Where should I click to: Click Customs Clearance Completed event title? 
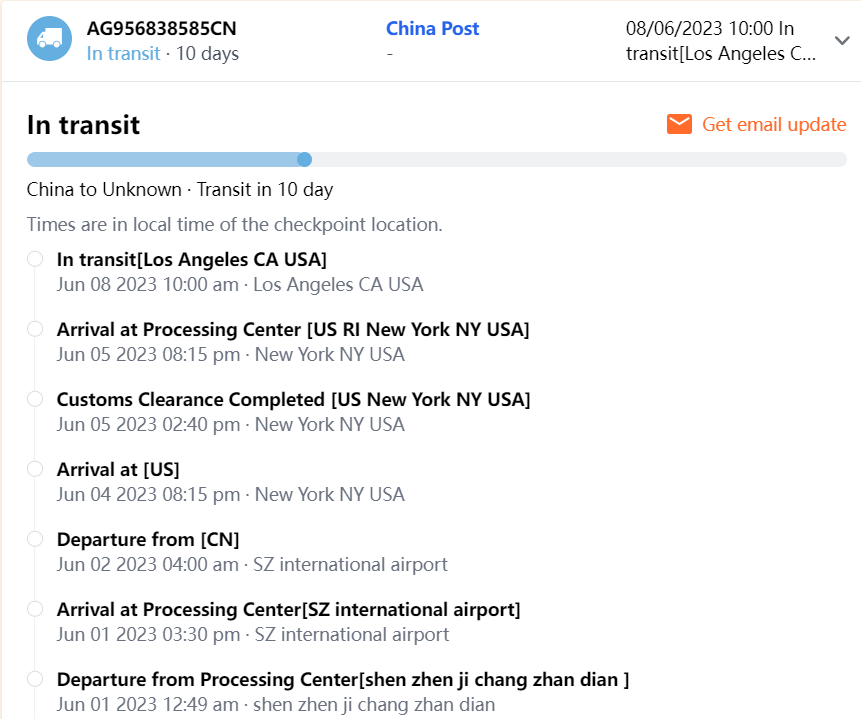[293, 399]
